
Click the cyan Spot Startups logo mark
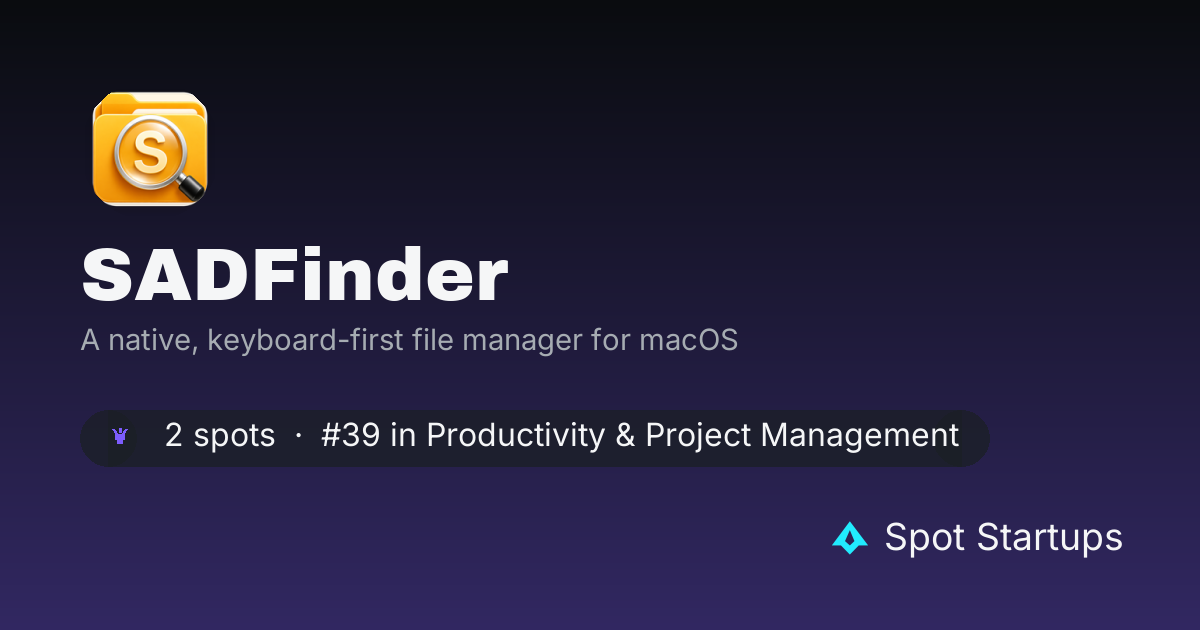[x=850, y=538]
